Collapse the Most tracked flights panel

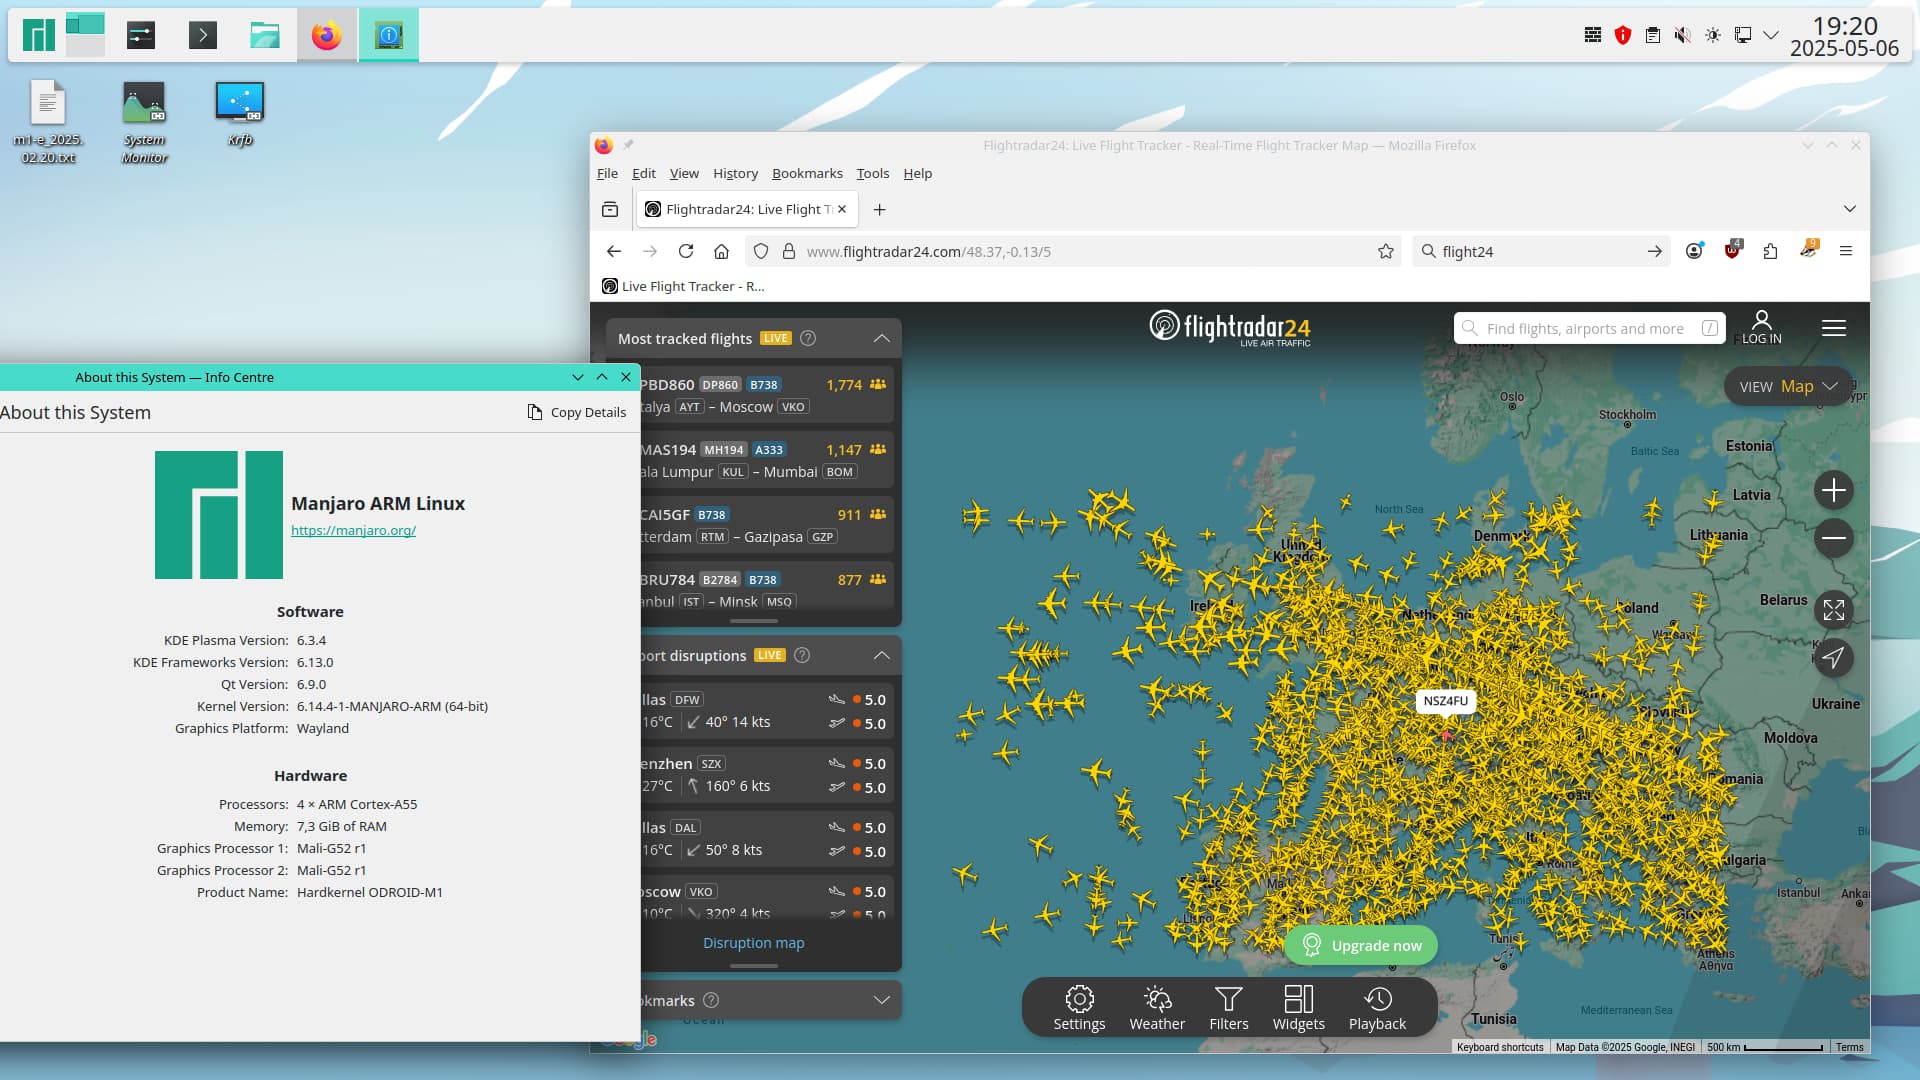882,339
